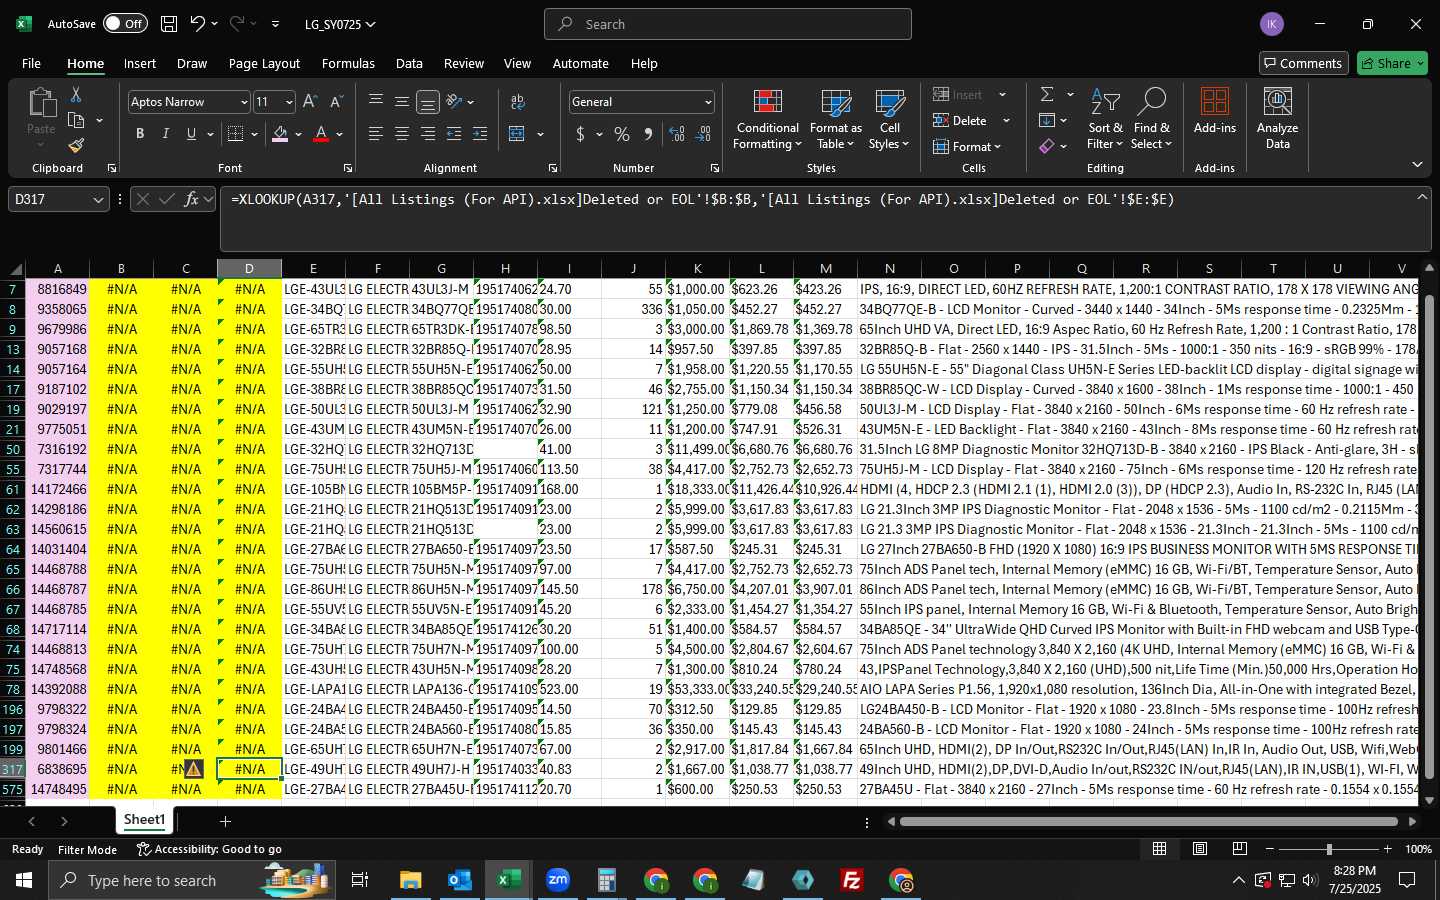Image resolution: width=1440 pixels, height=900 pixels.
Task: Click the Save icon in title bar
Action: coord(169,24)
